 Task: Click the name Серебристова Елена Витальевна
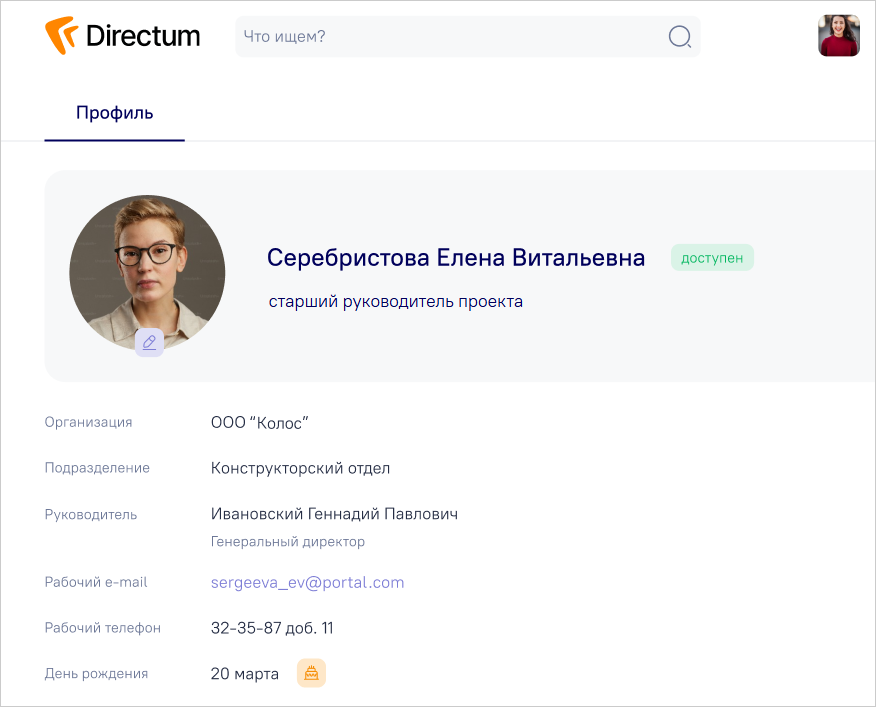coord(455,258)
